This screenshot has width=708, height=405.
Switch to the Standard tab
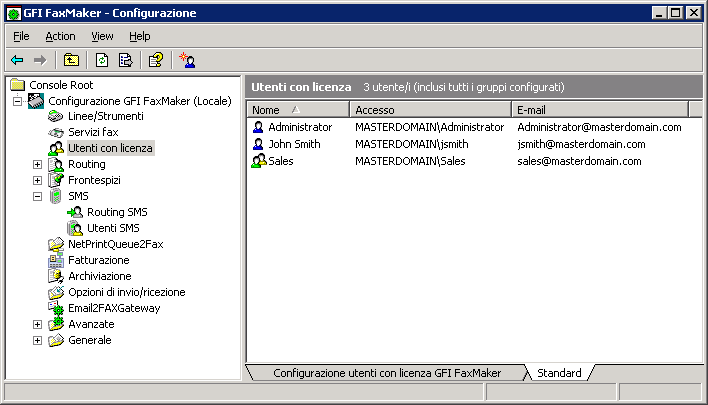(x=559, y=373)
